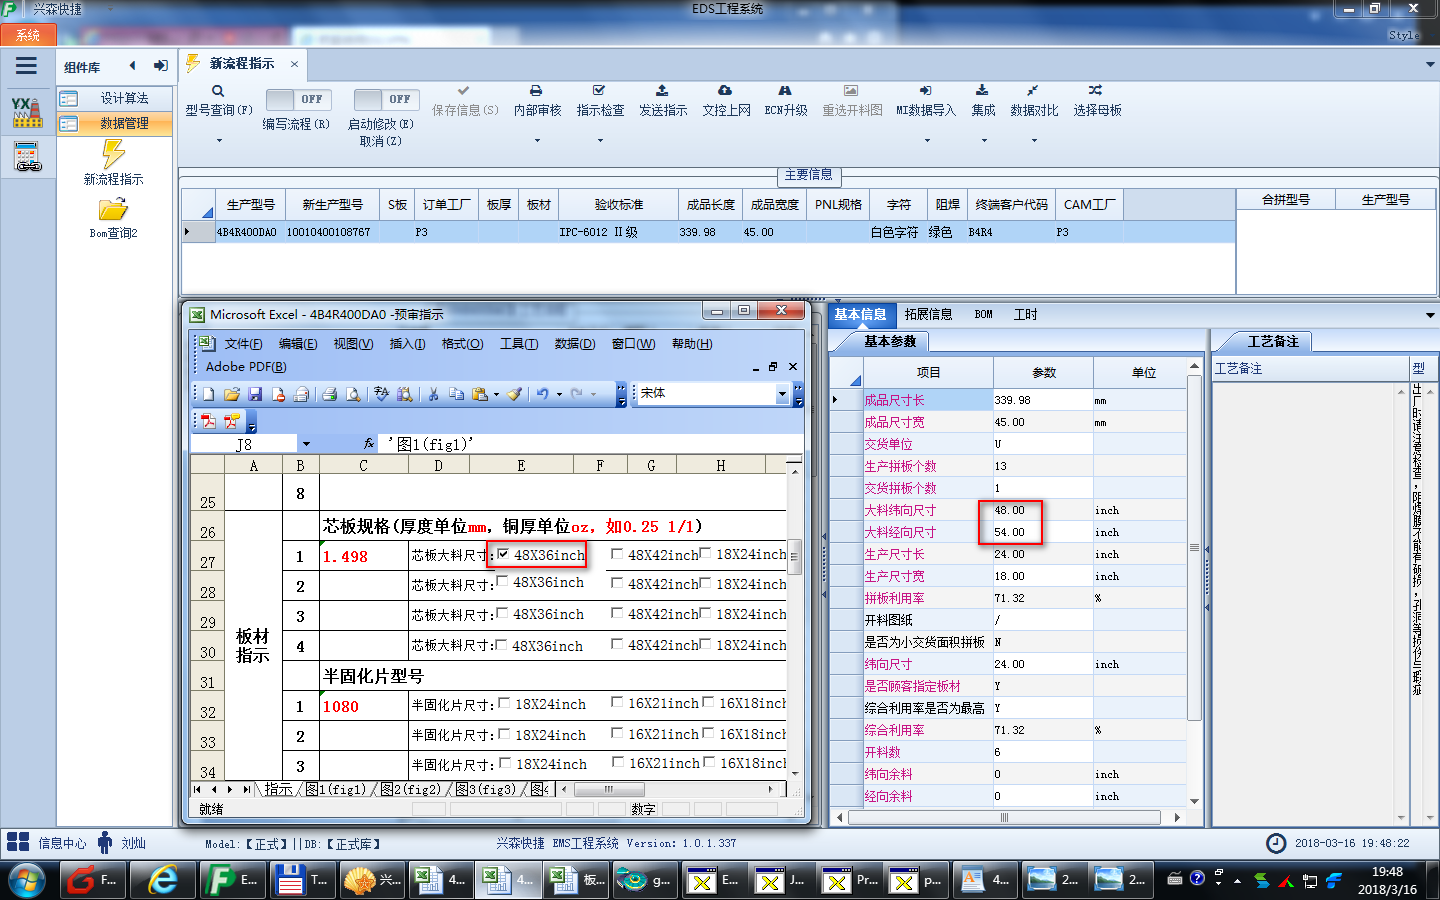Click the 选择母板 shuffle icon
The height and width of the screenshot is (900, 1440).
click(1096, 90)
